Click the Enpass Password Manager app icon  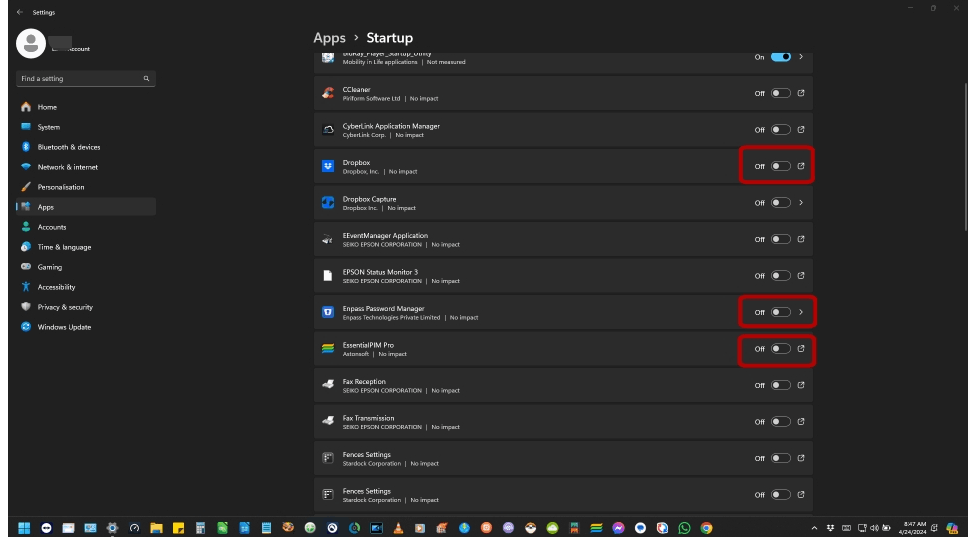coord(328,312)
